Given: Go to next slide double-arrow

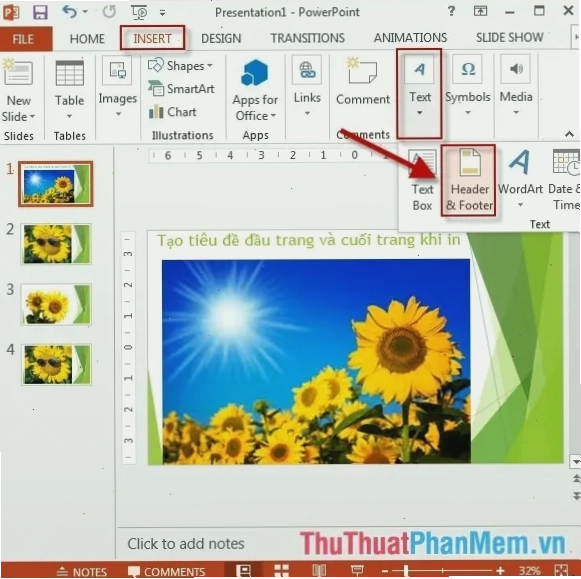Looking at the screenshot, I should tap(576, 495).
